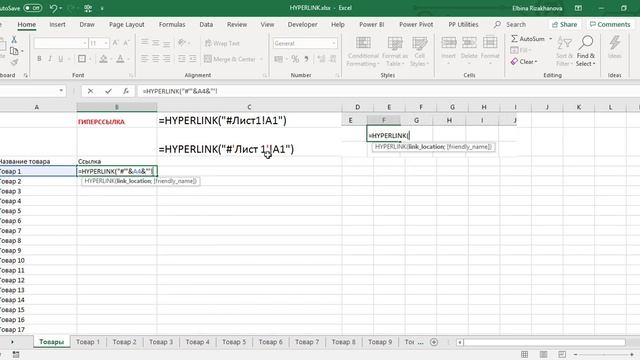The width and height of the screenshot is (640, 360).
Task: Open Conditional Formatting menu
Action: point(363,51)
